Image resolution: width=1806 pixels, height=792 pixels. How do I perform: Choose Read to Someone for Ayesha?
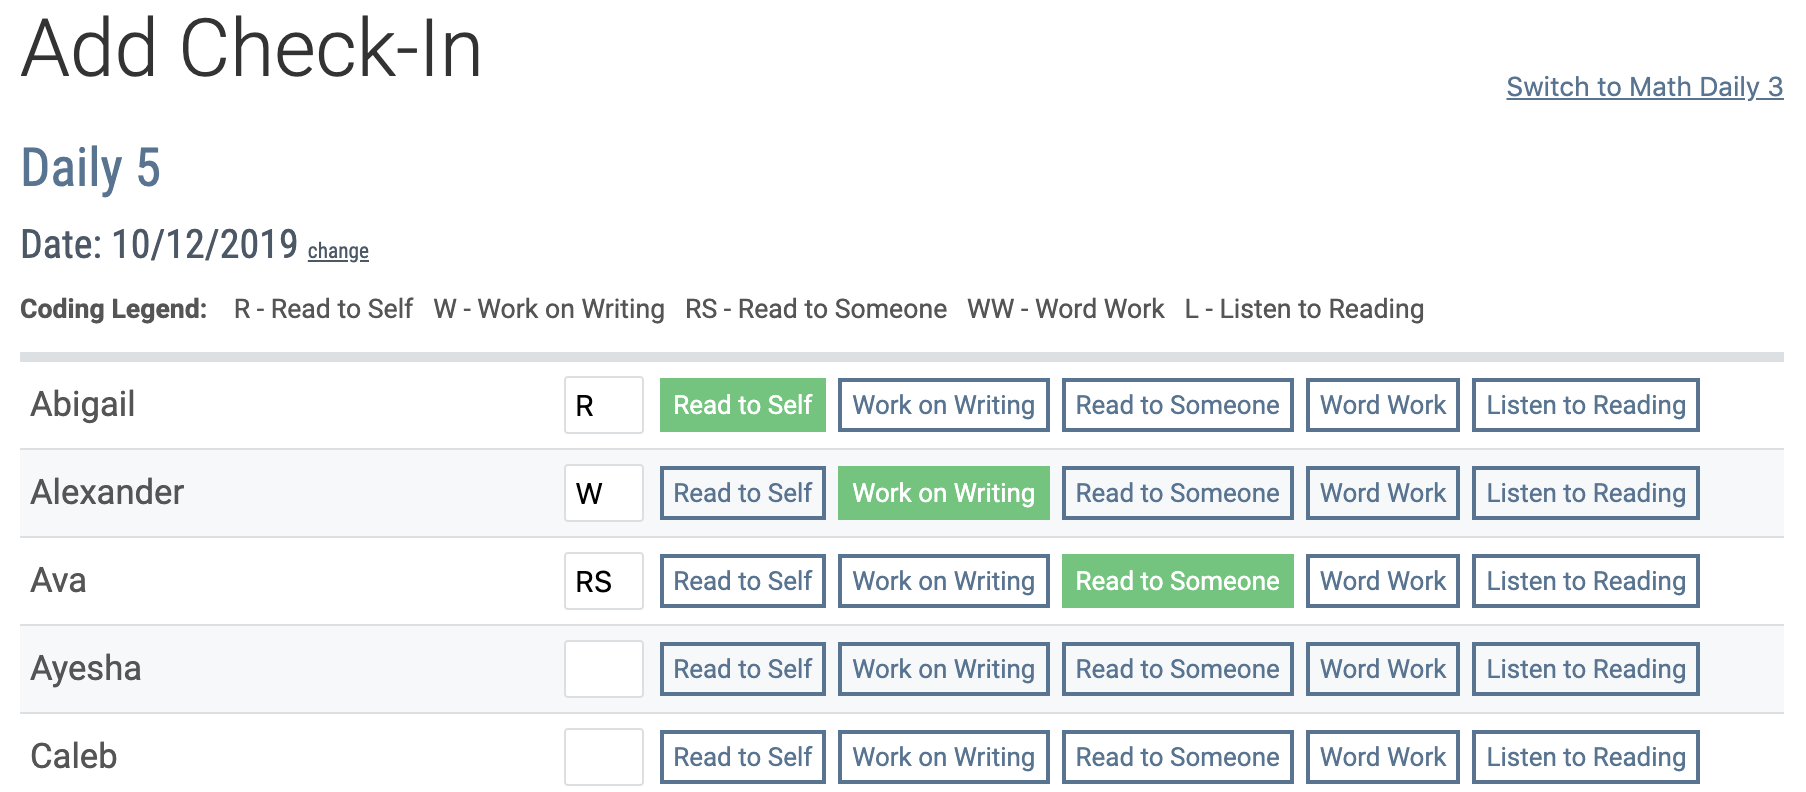[1177, 669]
